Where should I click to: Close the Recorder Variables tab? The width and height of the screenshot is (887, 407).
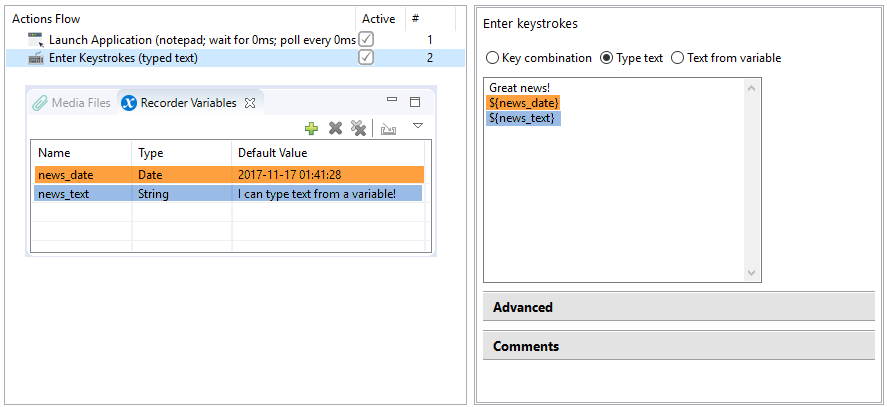249,103
